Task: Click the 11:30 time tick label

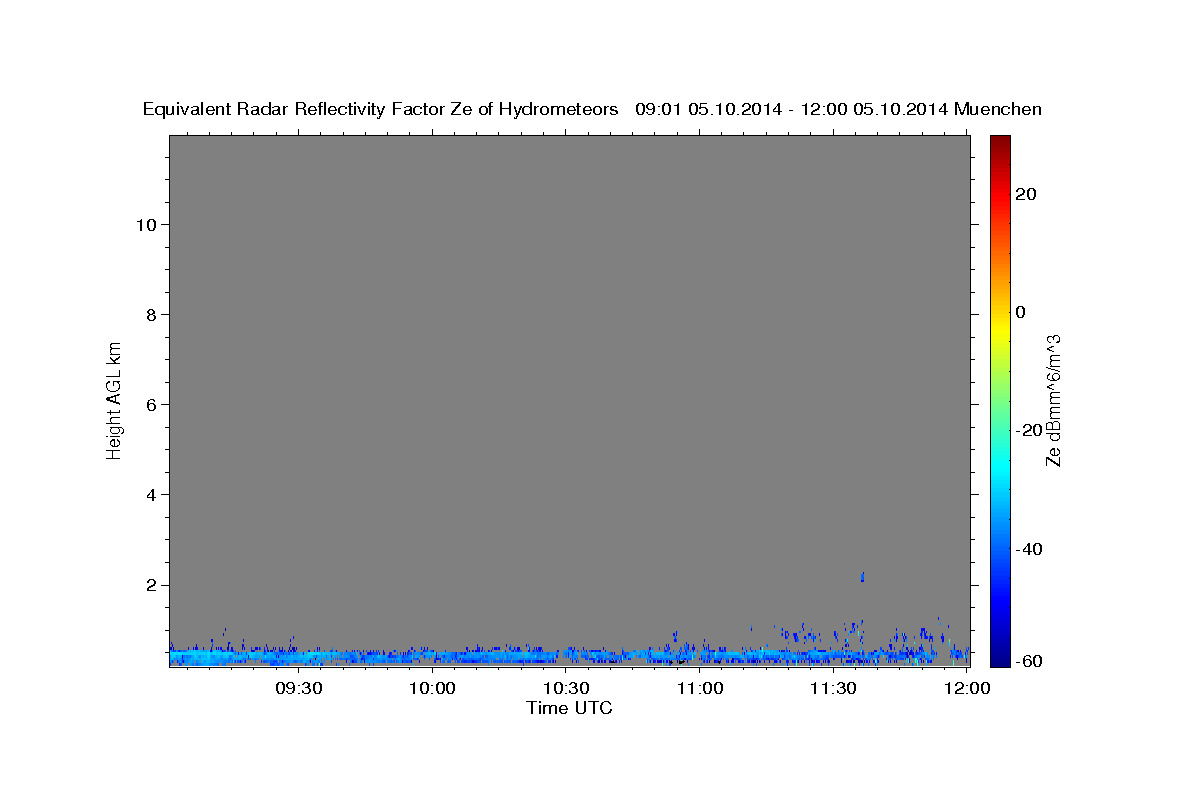Action: click(833, 689)
